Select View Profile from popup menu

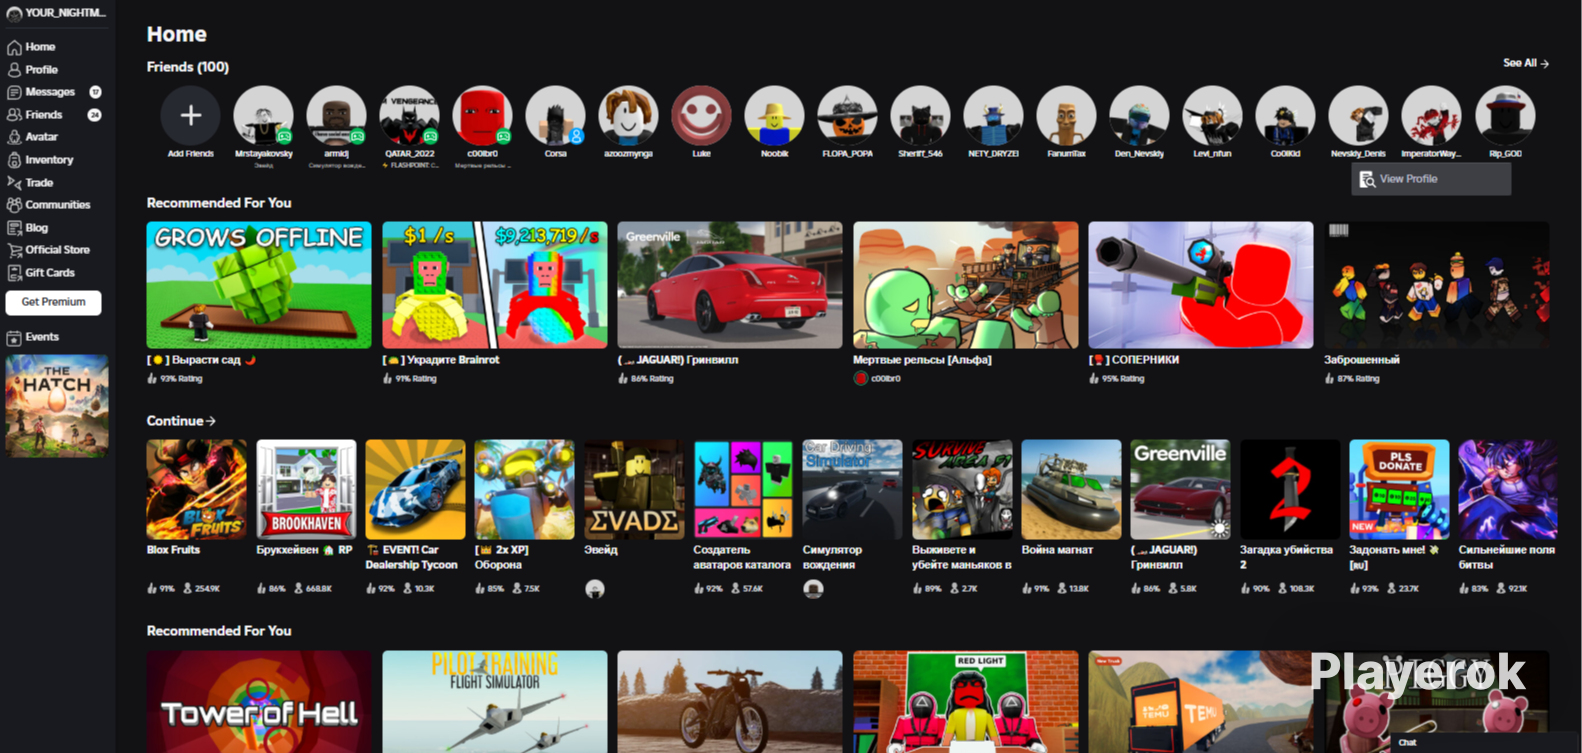click(x=1431, y=179)
